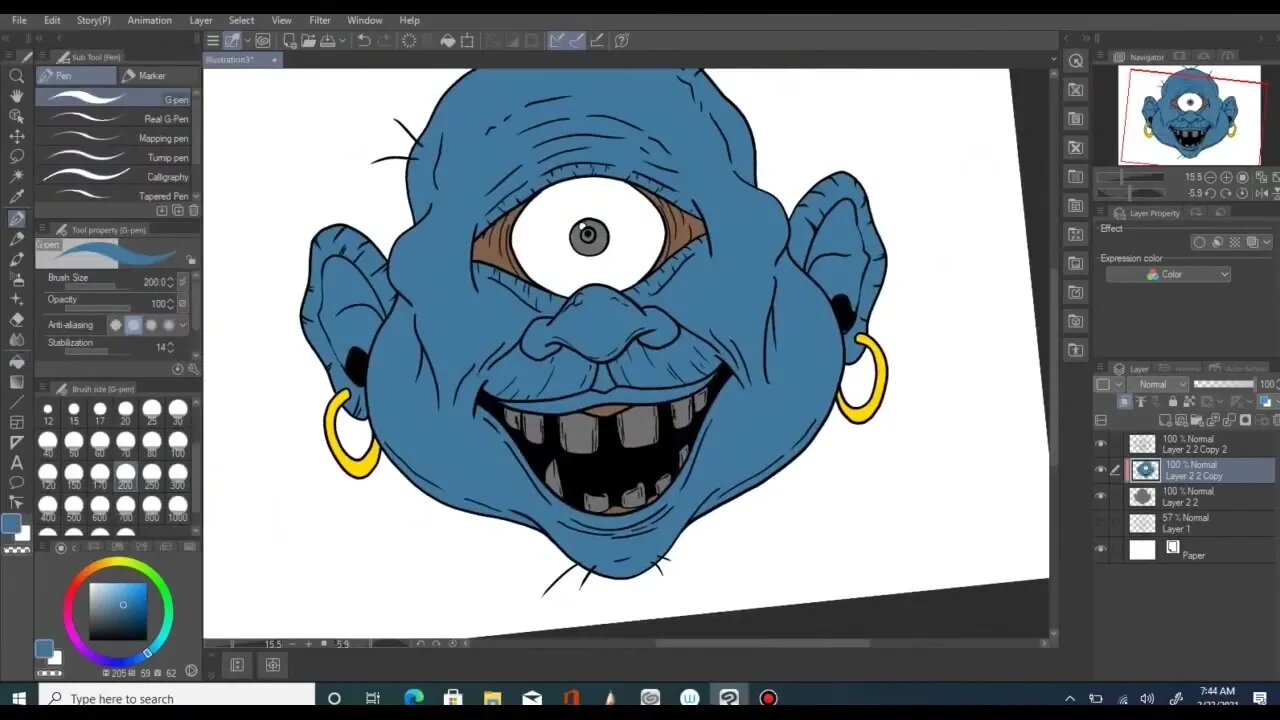Viewport: 1280px width, 720px height.
Task: Open Expression color dropdown
Action: [1168, 274]
